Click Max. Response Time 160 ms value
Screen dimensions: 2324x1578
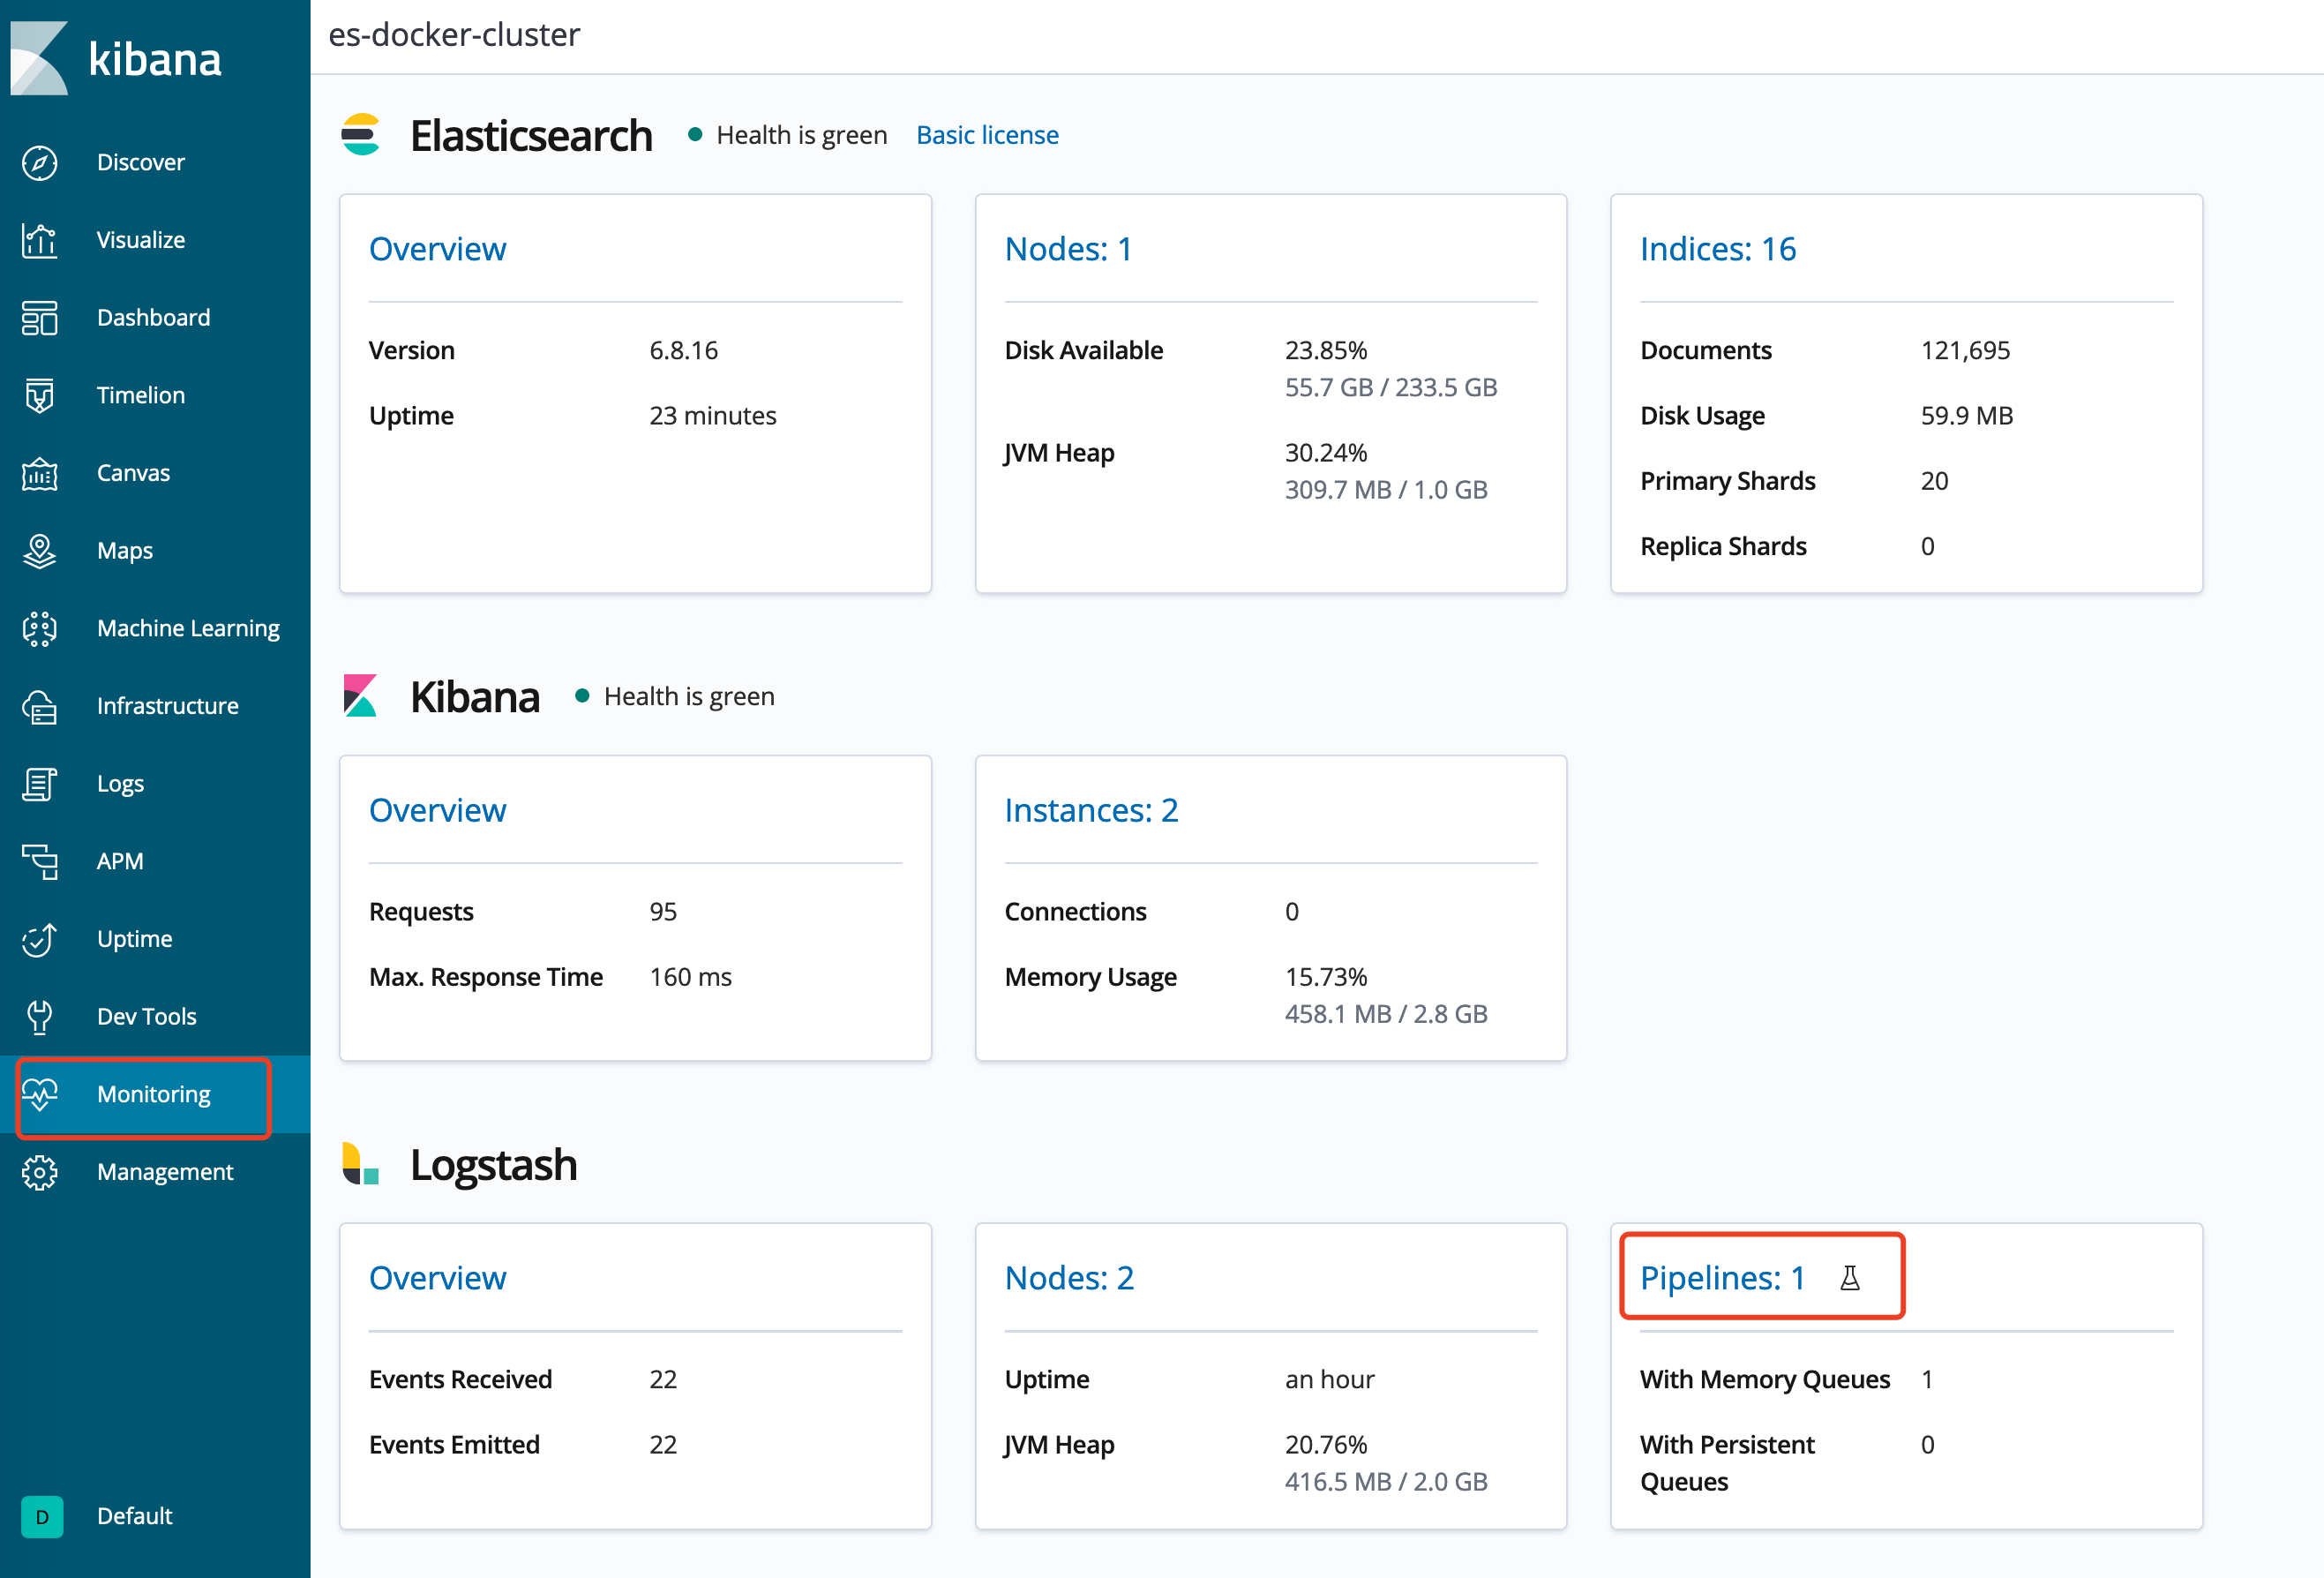tap(691, 977)
